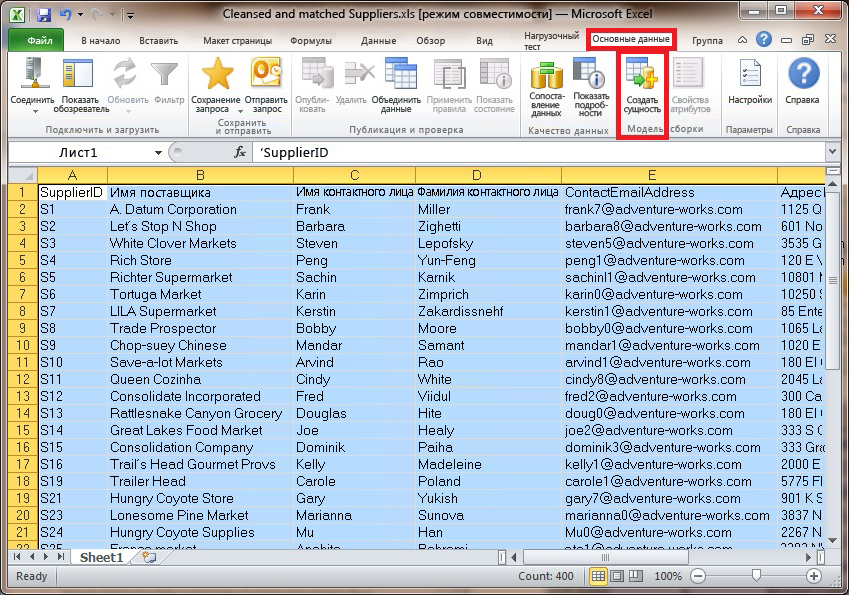
Task: Click the Undo arrow icon
Action: coord(66,14)
